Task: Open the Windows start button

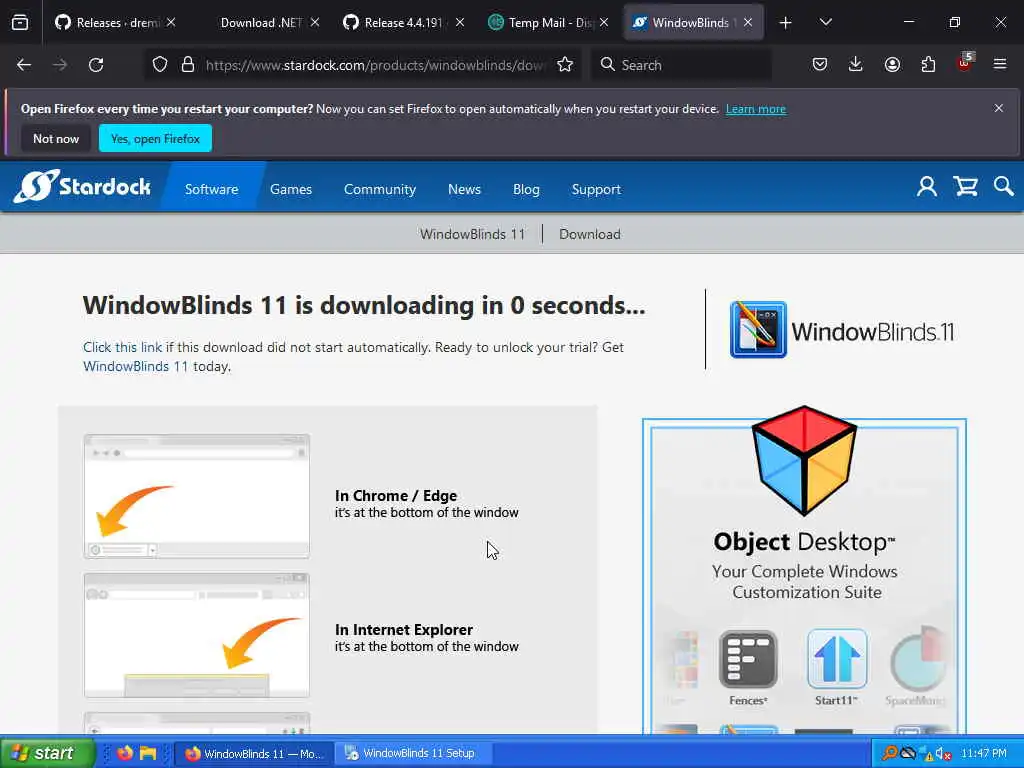Action: coord(47,753)
